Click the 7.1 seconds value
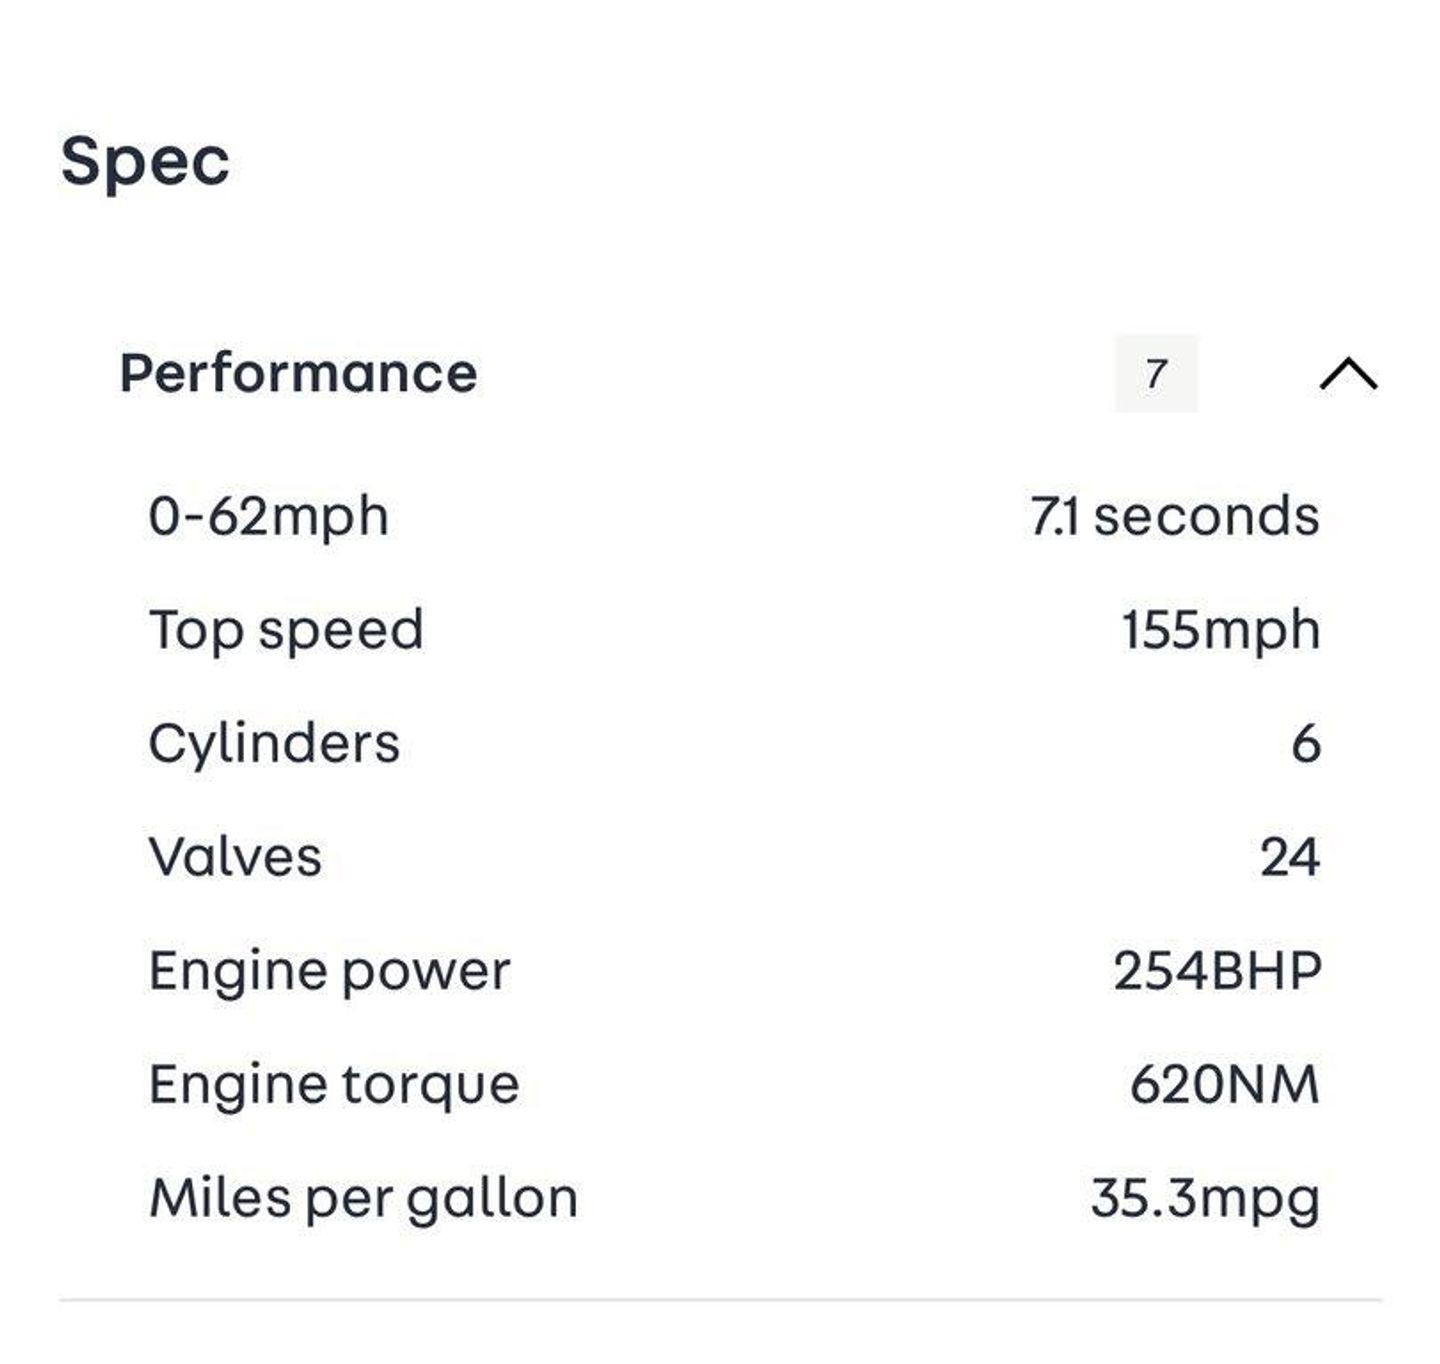 (1174, 516)
